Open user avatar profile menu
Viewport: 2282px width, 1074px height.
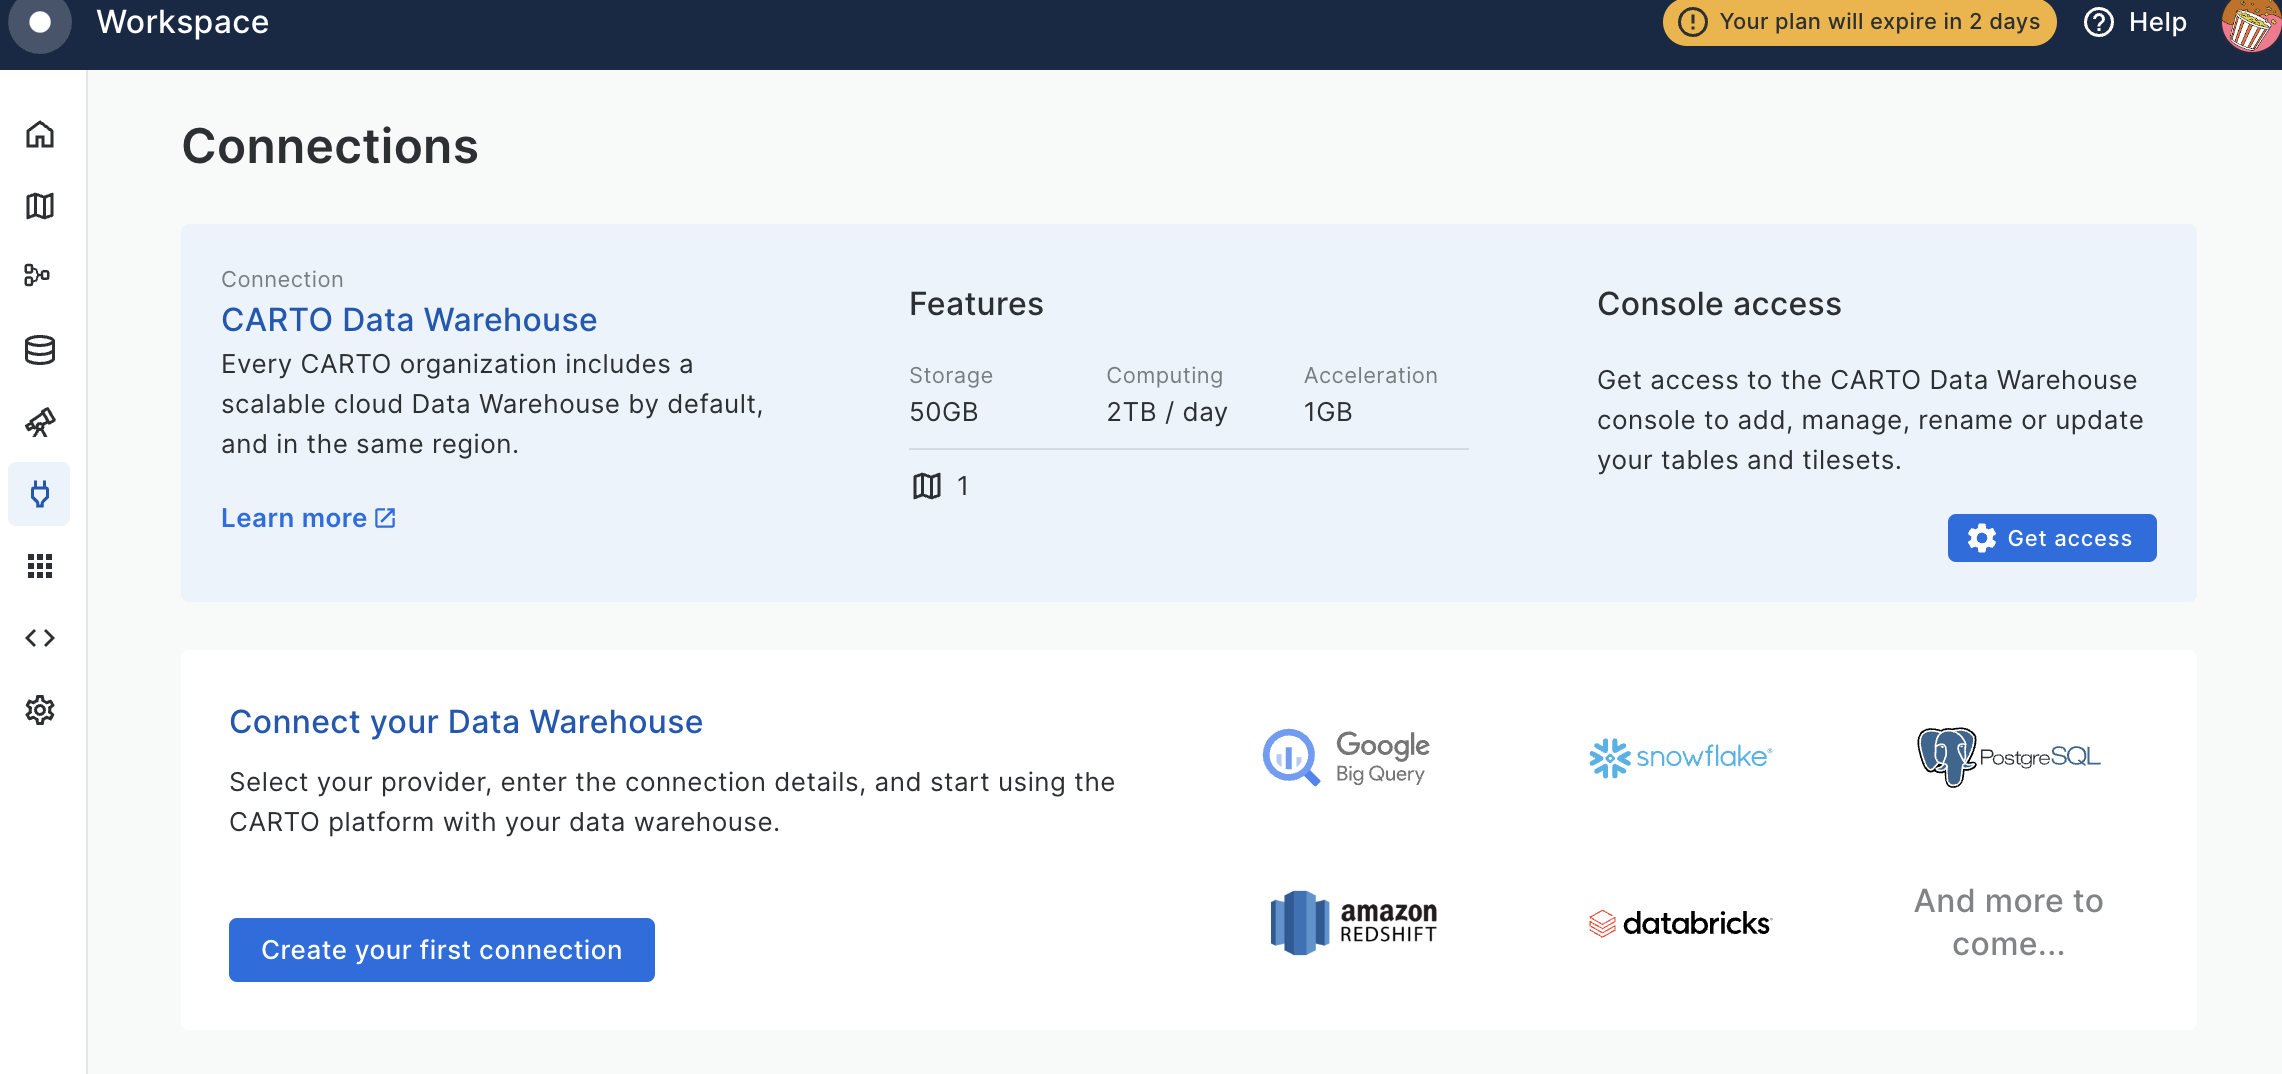[x=2250, y=24]
